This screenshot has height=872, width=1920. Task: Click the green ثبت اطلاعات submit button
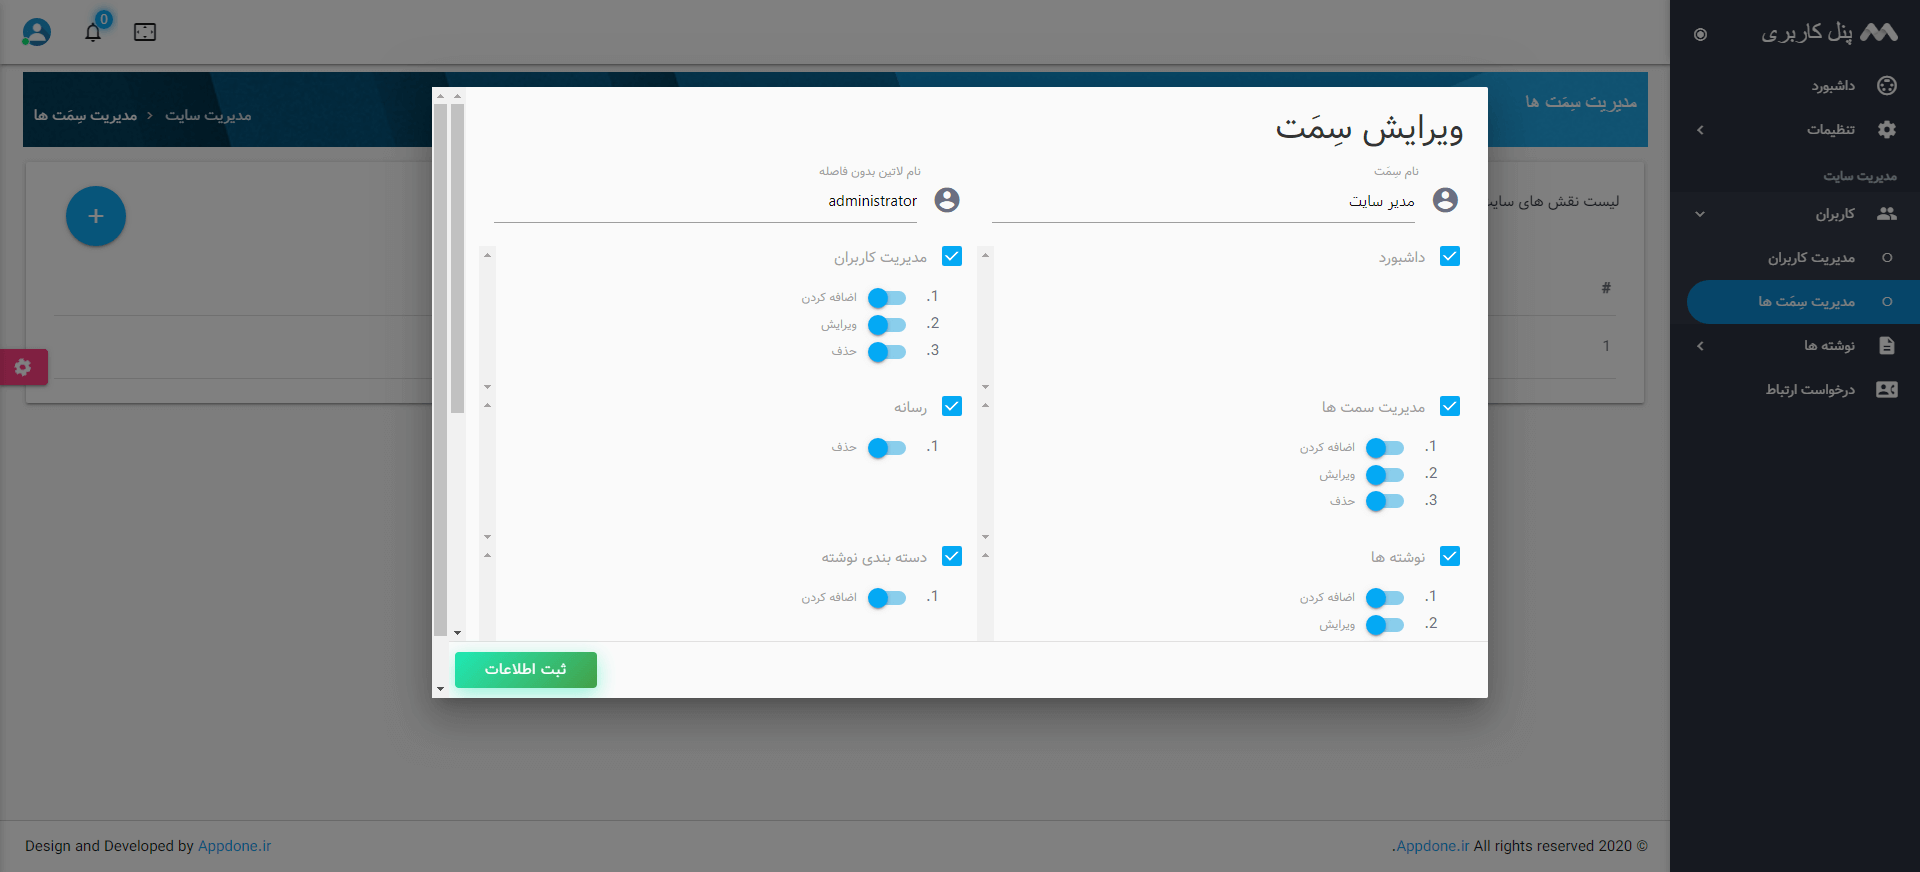click(526, 670)
